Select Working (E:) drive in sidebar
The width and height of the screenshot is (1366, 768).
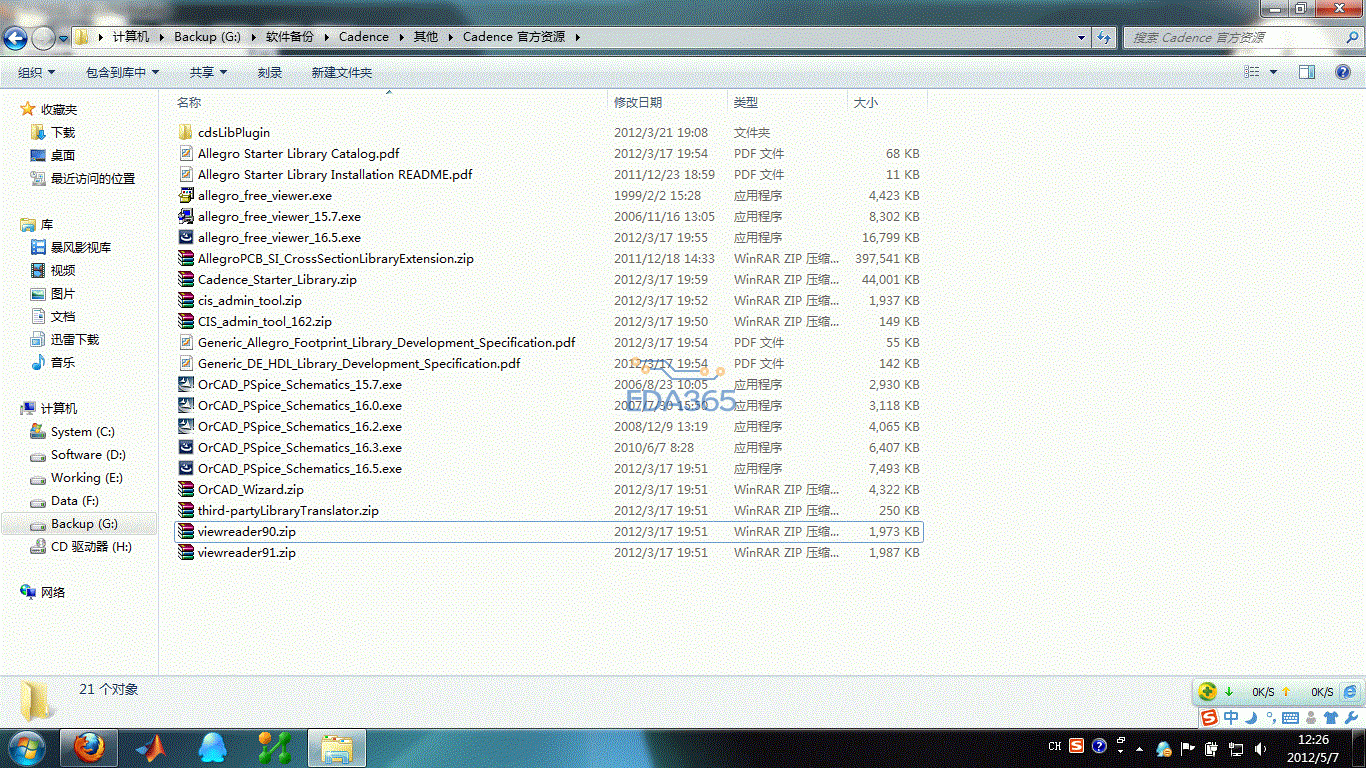87,477
